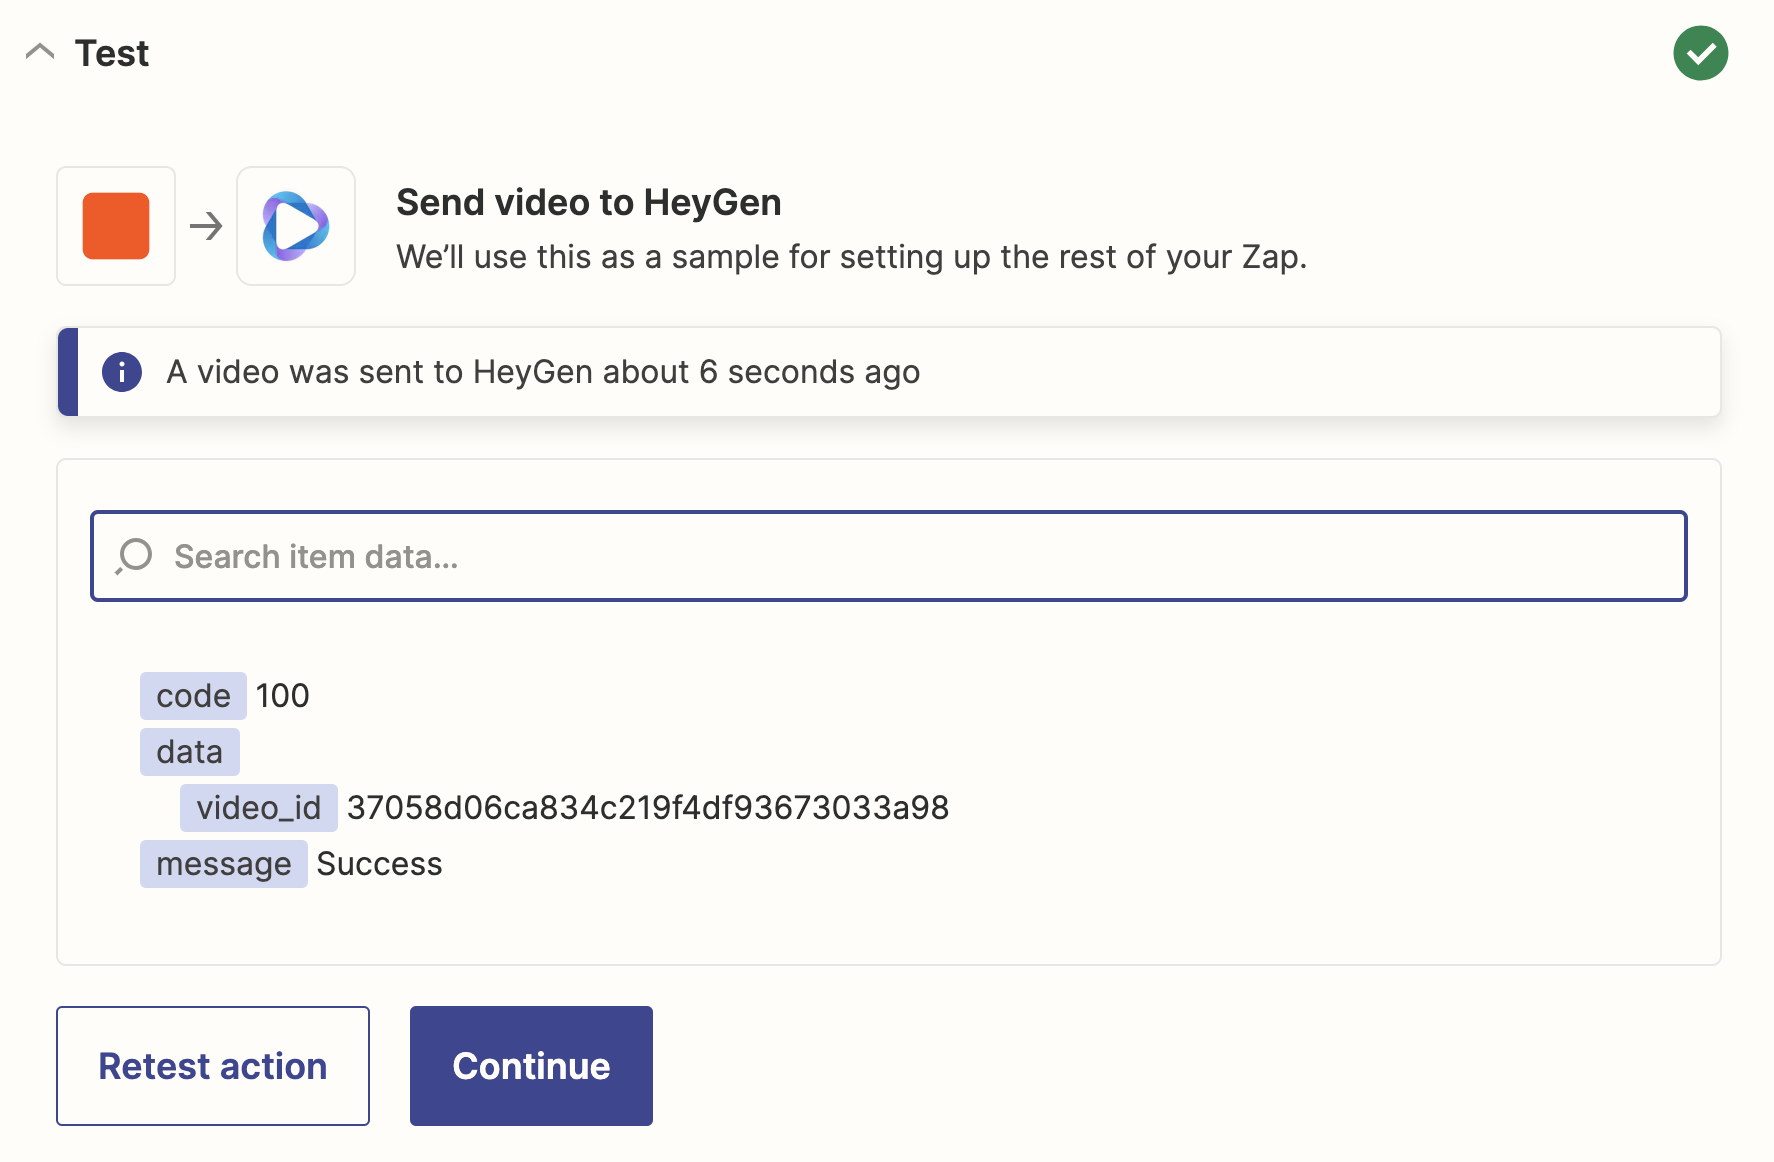The image size is (1774, 1162).
Task: Select the code field label
Action: (193, 696)
